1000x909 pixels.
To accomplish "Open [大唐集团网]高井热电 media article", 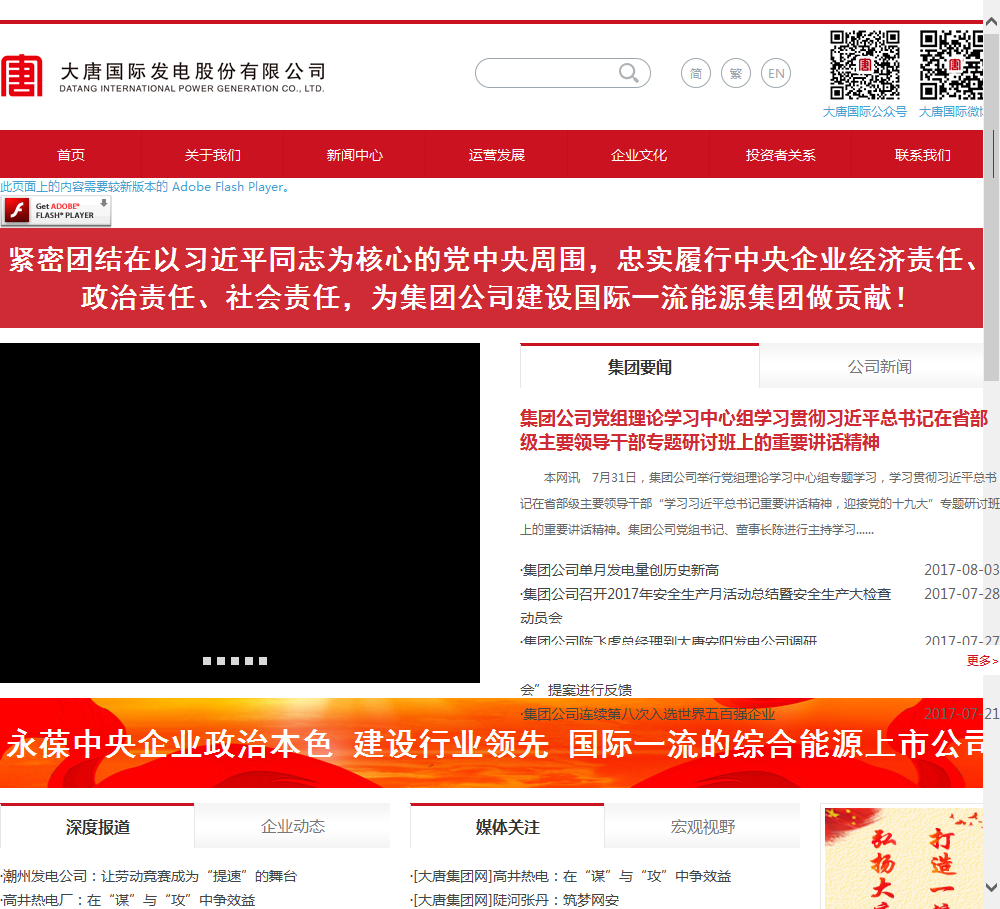I will click(571, 876).
